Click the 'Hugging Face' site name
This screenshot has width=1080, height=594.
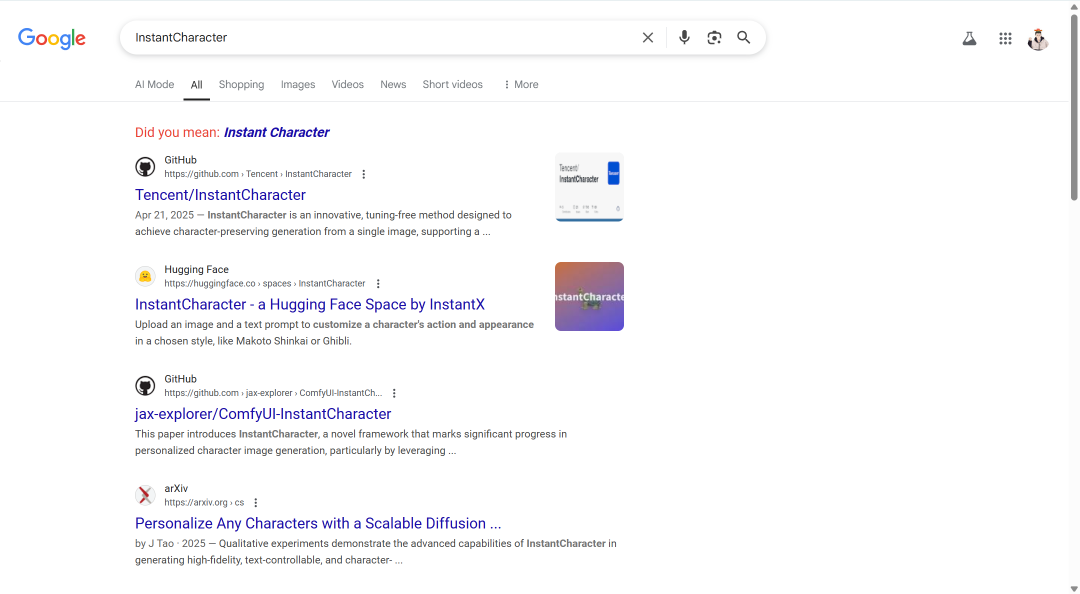(196, 269)
